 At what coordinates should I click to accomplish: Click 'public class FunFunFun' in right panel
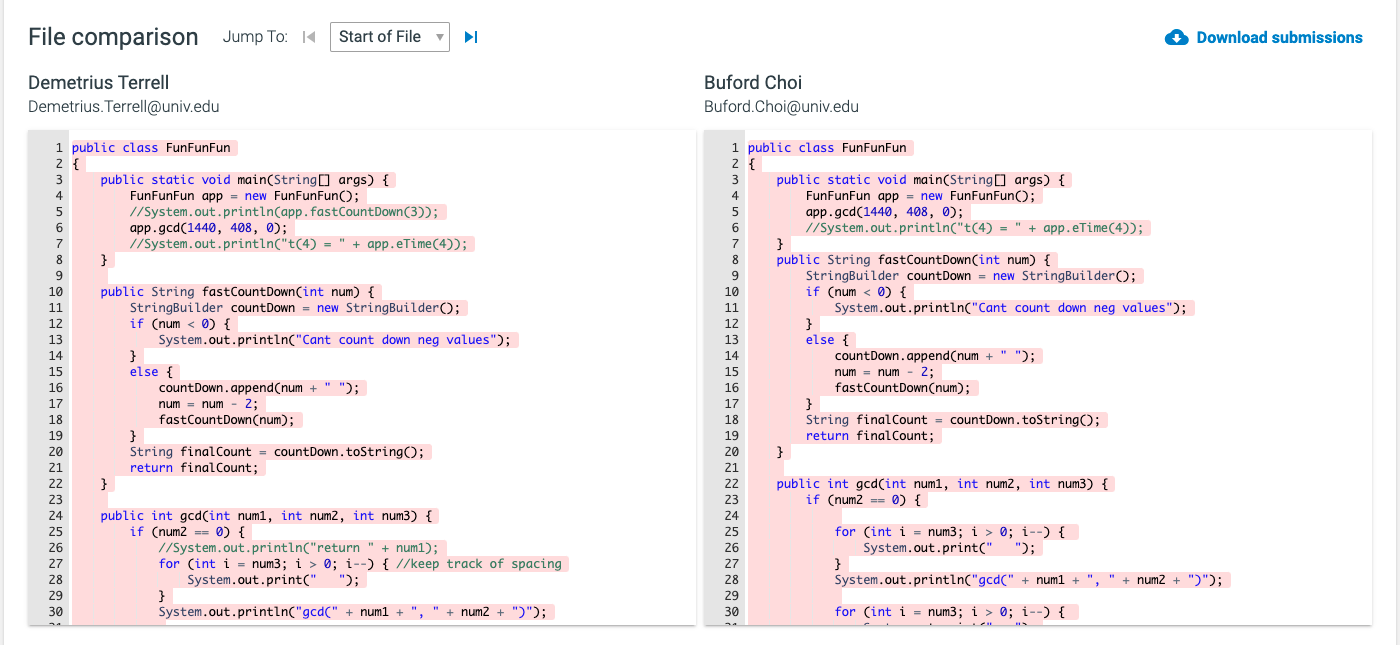coord(827,148)
